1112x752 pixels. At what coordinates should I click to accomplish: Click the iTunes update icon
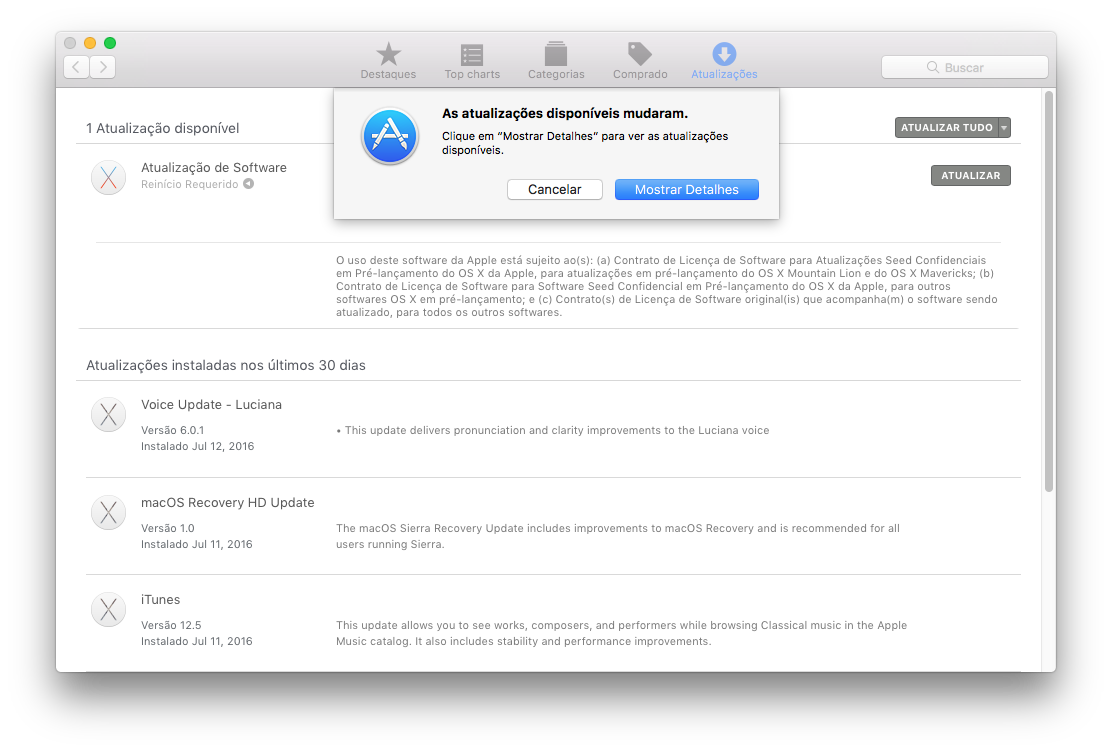click(x=109, y=609)
